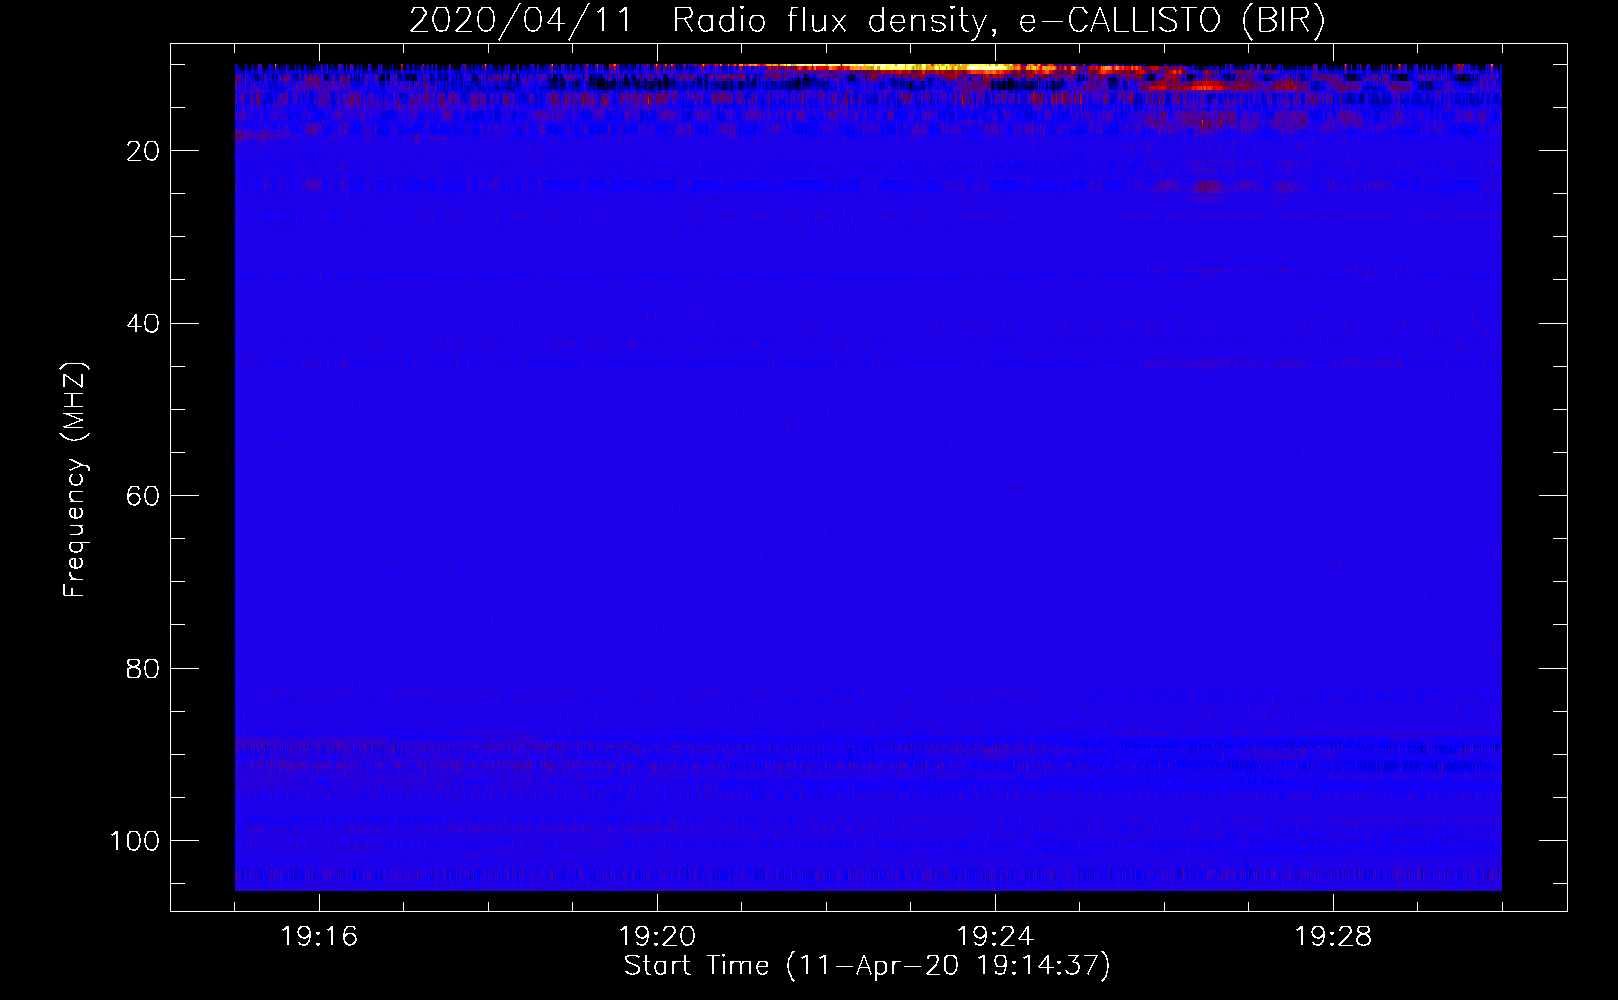Click the 19:16 time tick label
This screenshot has width=1618, height=1000.
point(319,937)
